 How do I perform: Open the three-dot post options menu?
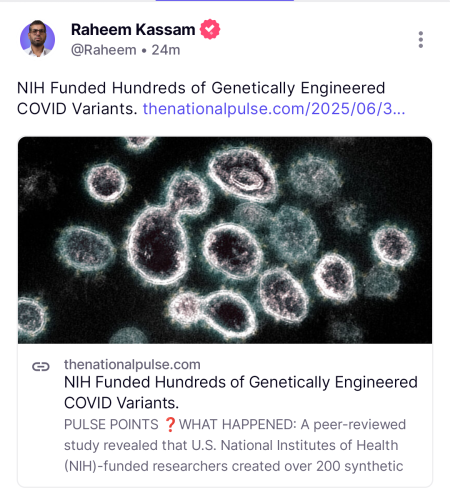click(421, 40)
